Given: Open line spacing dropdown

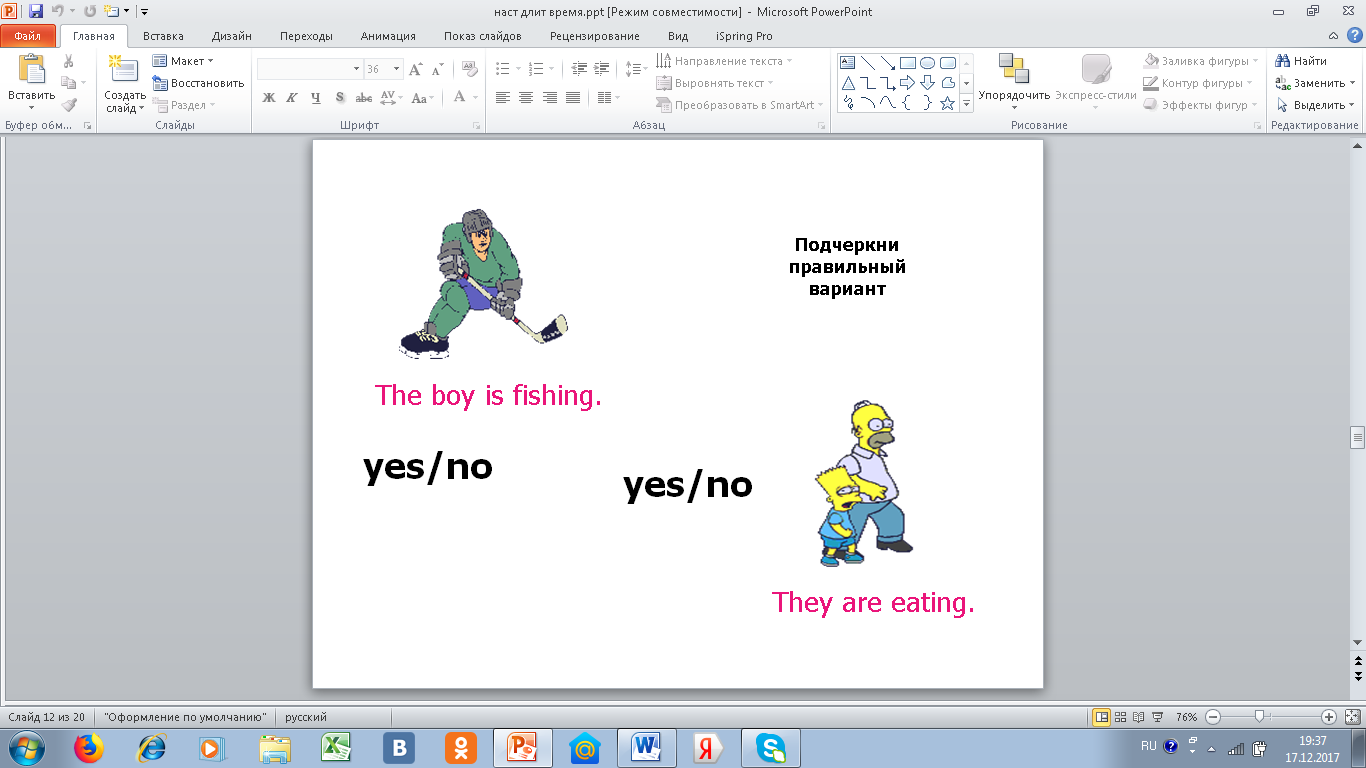Looking at the screenshot, I should pyautogui.click(x=636, y=69).
